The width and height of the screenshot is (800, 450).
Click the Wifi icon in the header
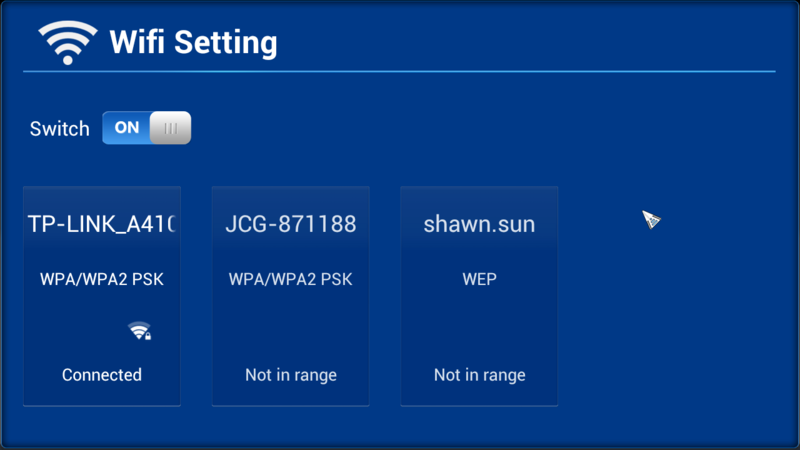pyautogui.click(x=67, y=42)
